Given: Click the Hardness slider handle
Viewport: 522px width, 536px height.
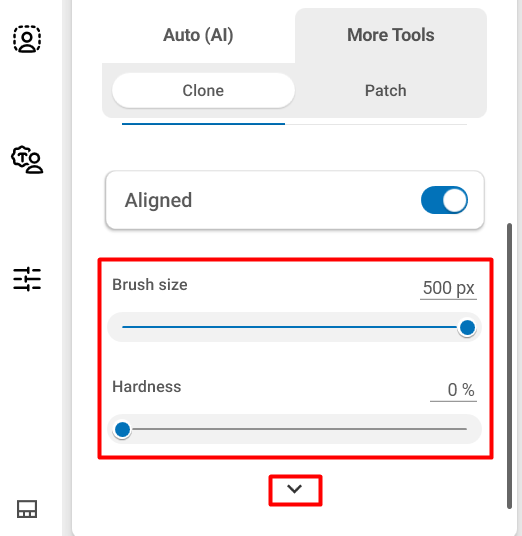Looking at the screenshot, I should click(x=122, y=429).
